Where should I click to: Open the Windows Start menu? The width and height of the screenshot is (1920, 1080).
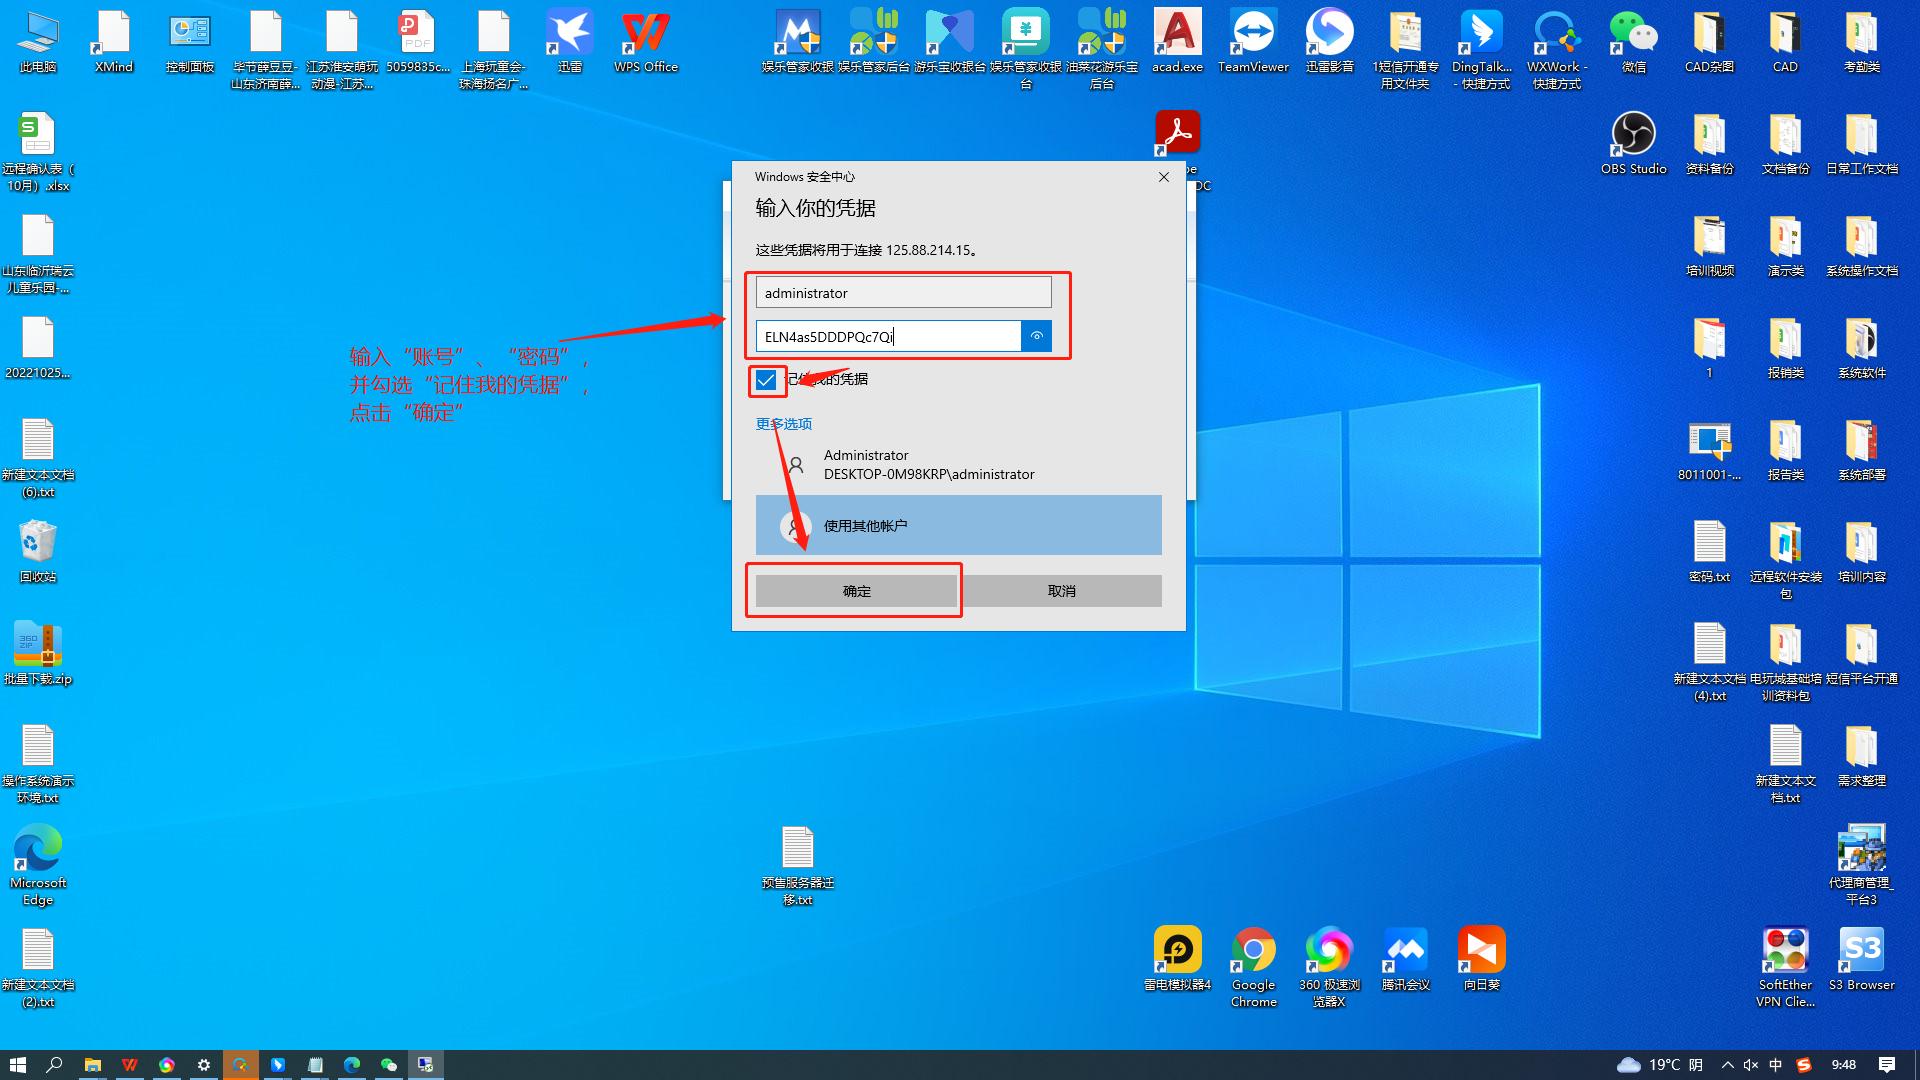tap(17, 1065)
